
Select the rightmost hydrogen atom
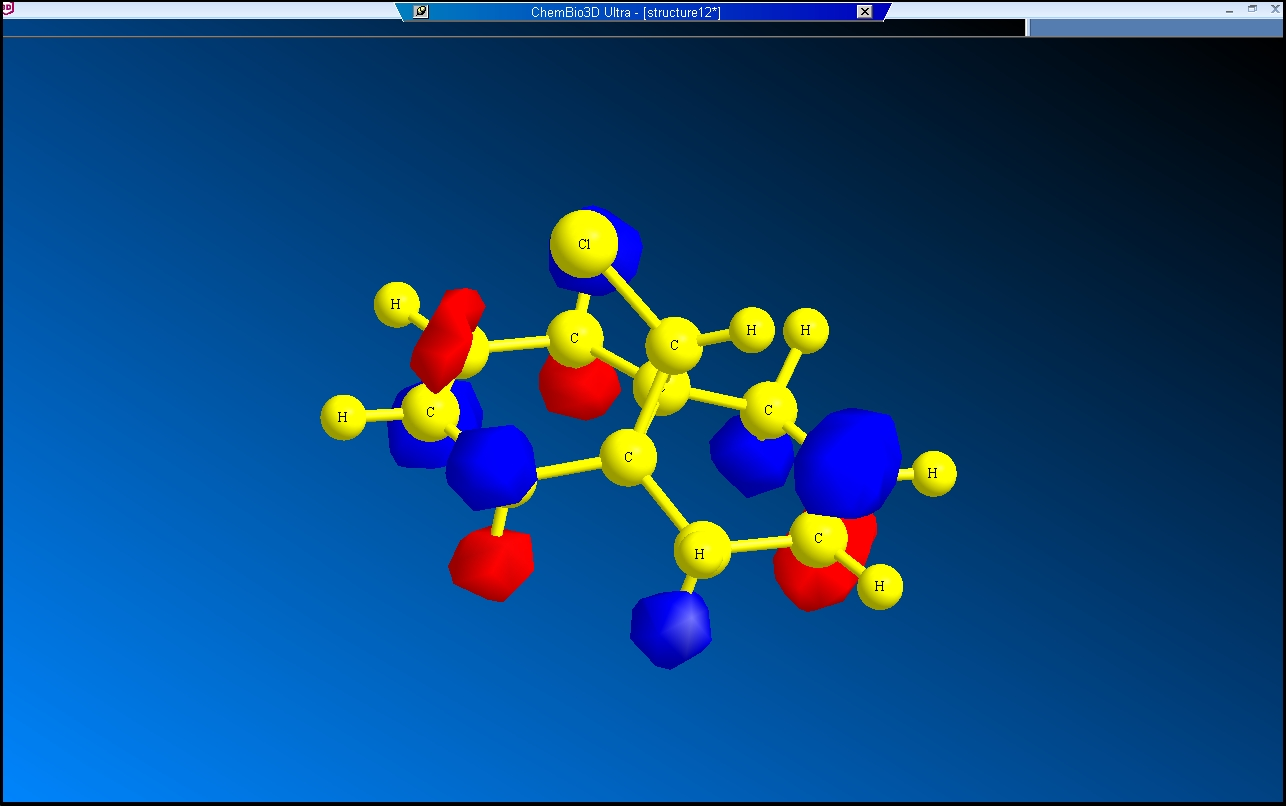click(x=933, y=473)
